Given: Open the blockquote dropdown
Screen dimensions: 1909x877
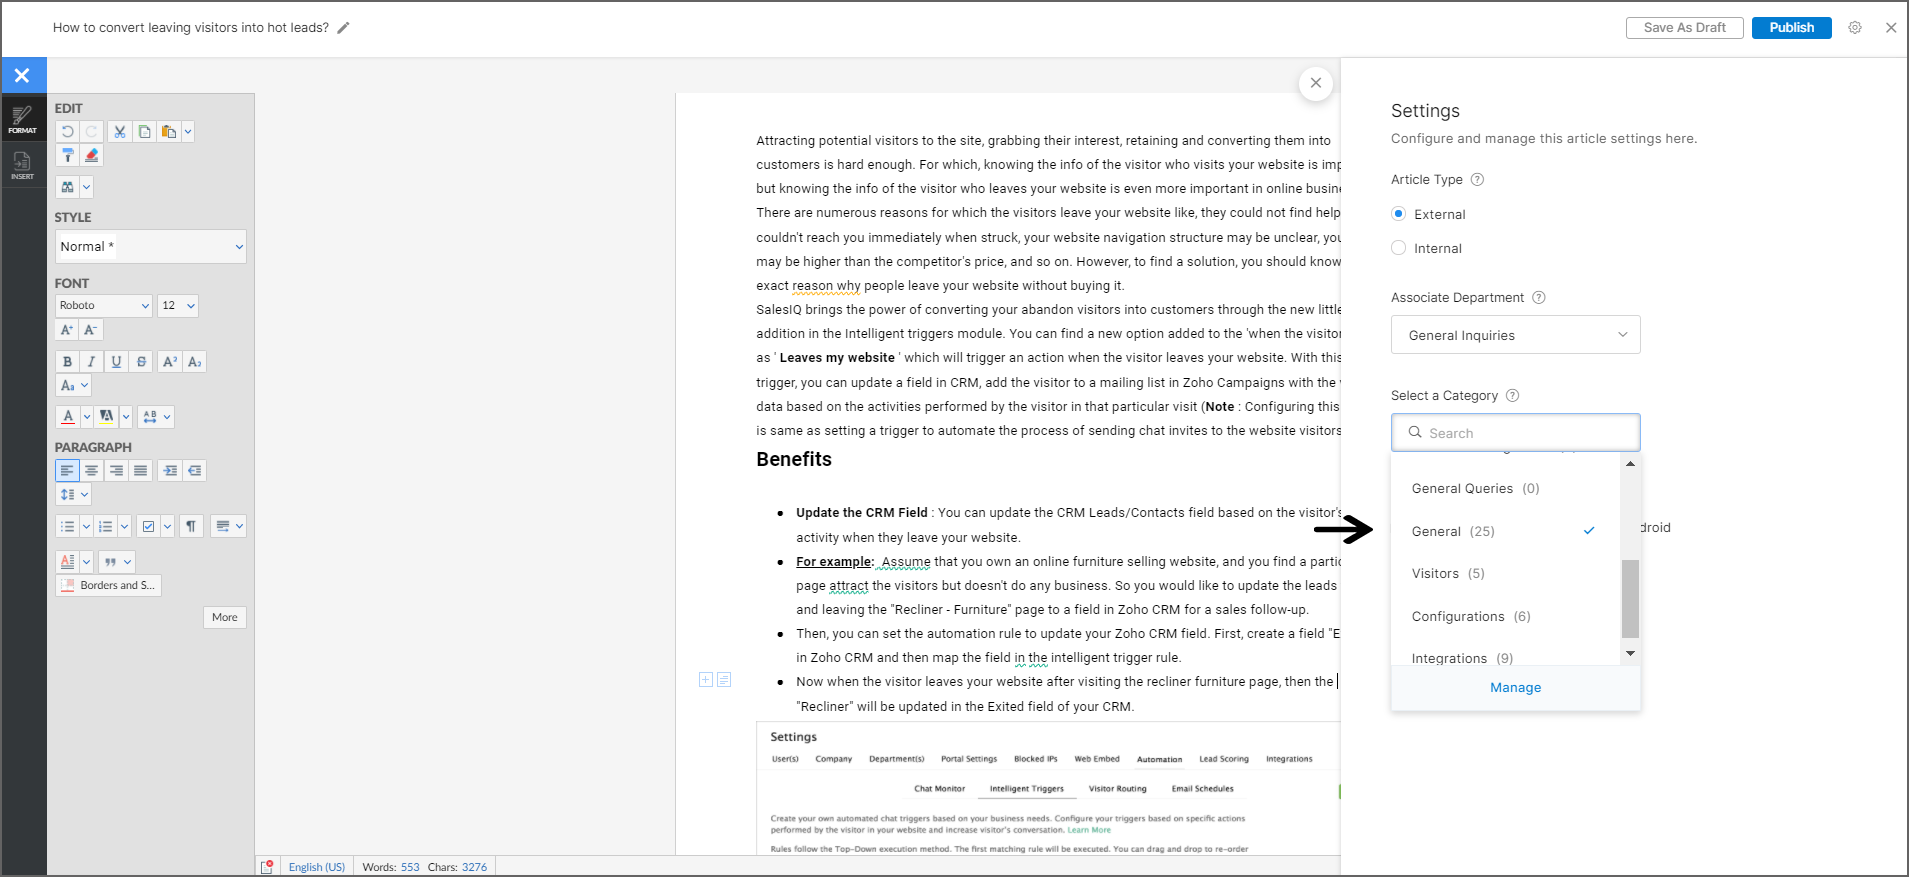Looking at the screenshot, I should 116,562.
